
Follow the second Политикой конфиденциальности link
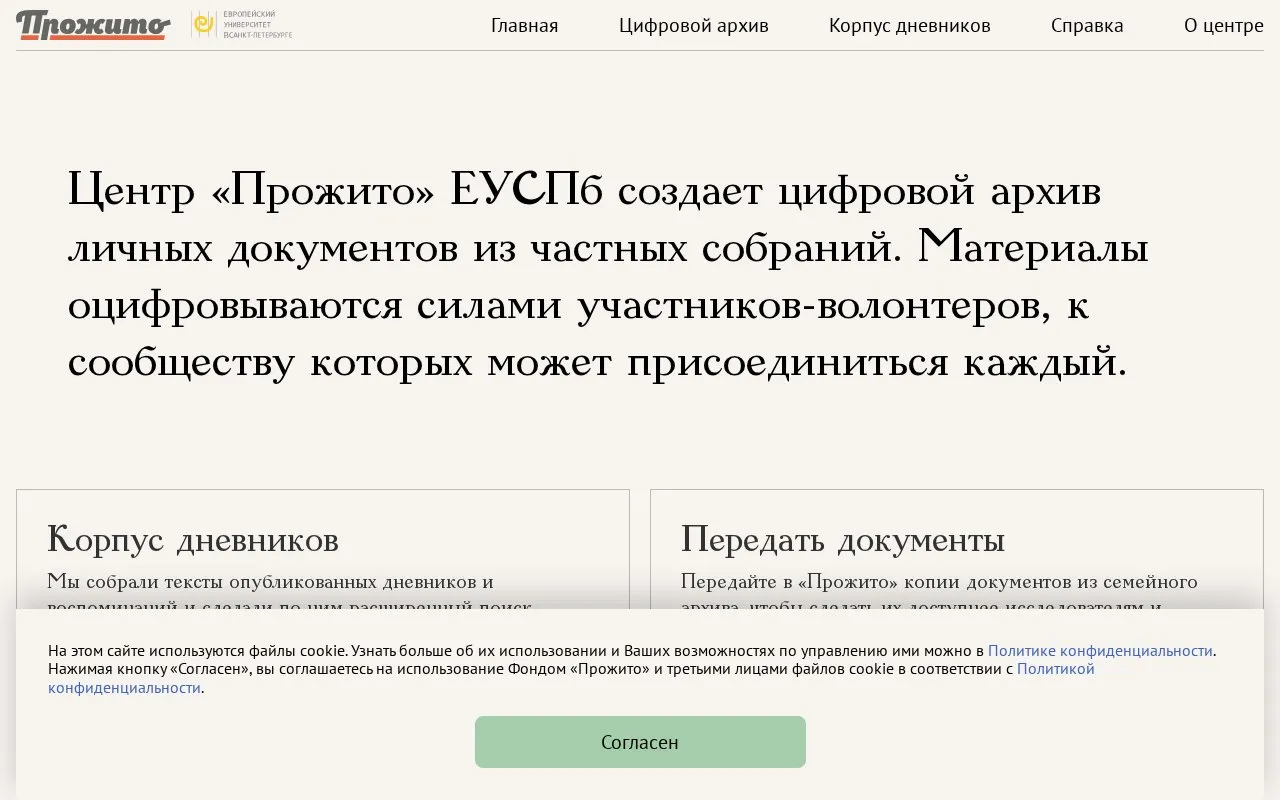click(x=571, y=678)
